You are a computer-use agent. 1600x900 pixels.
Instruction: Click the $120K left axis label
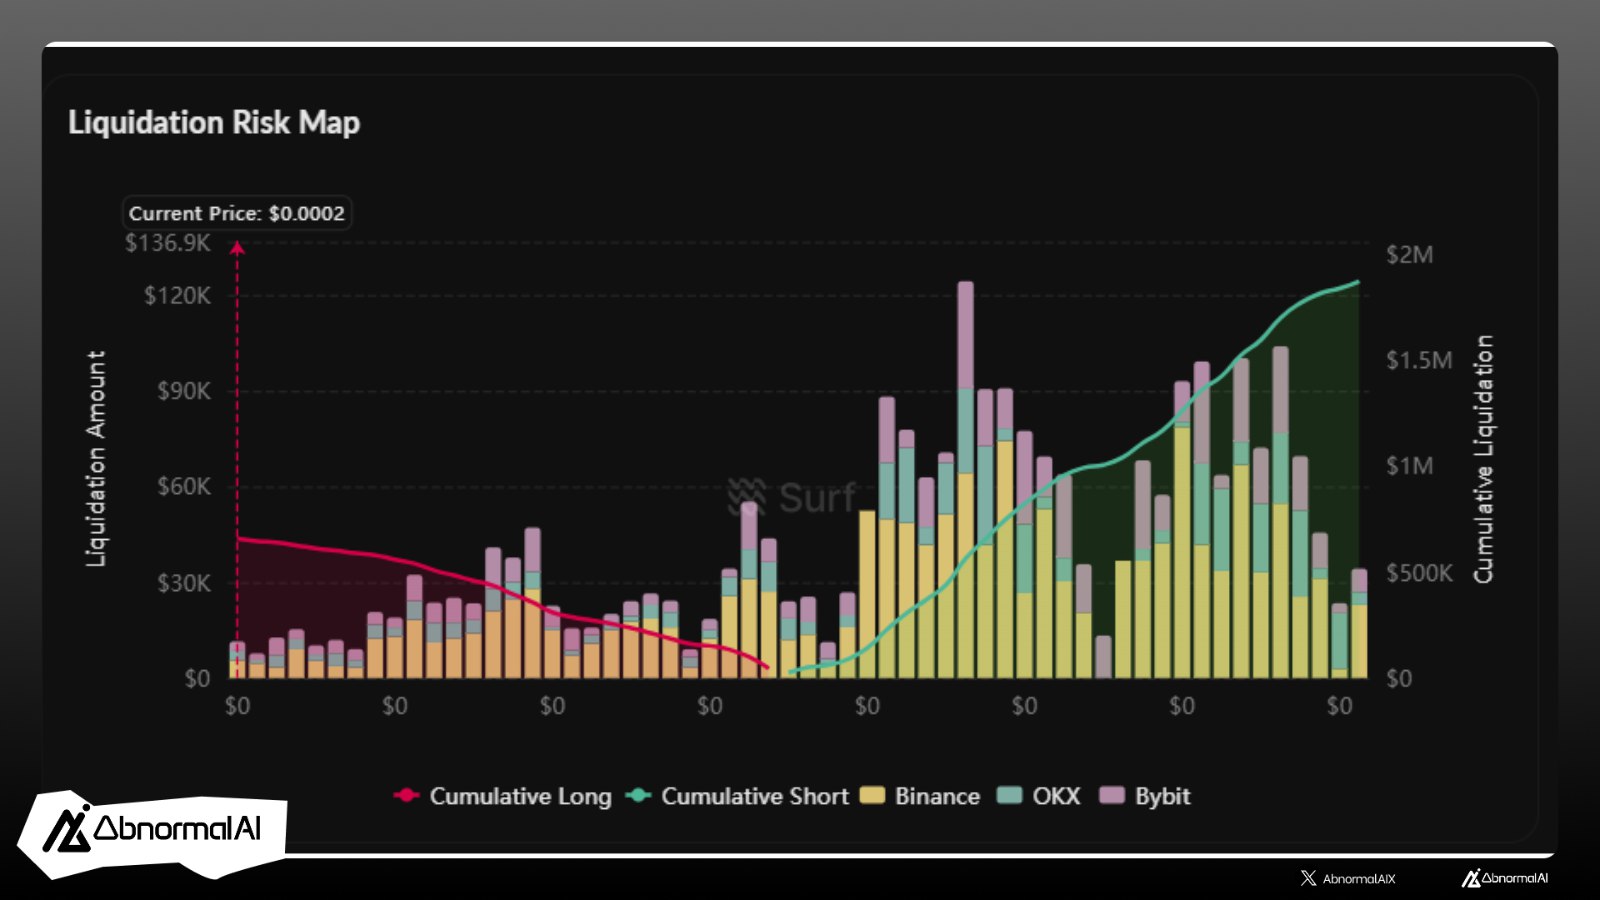pyautogui.click(x=177, y=295)
